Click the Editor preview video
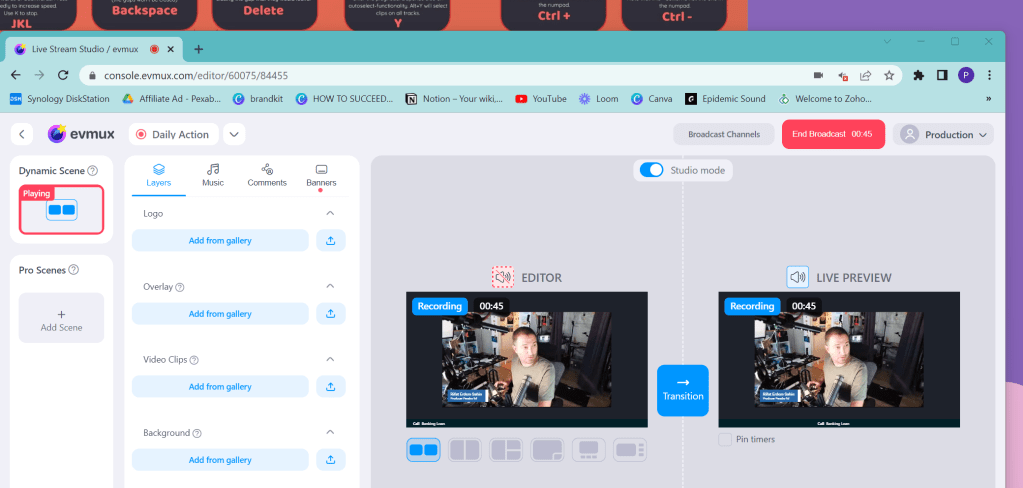The width and height of the screenshot is (1023, 488). [527, 359]
